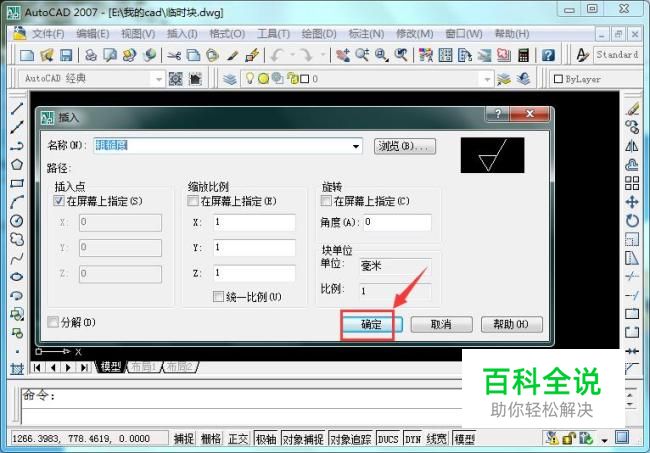Expand the block name dropdown list
Screen dimensions: 650x453
point(356,146)
